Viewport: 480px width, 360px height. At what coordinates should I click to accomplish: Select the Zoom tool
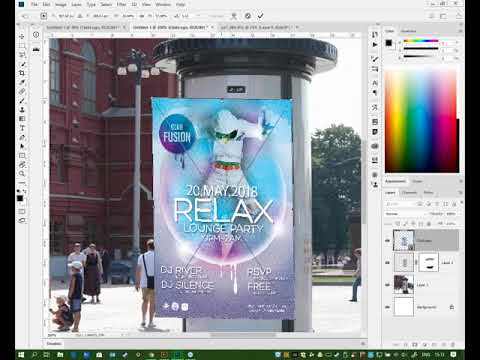pos(22,174)
